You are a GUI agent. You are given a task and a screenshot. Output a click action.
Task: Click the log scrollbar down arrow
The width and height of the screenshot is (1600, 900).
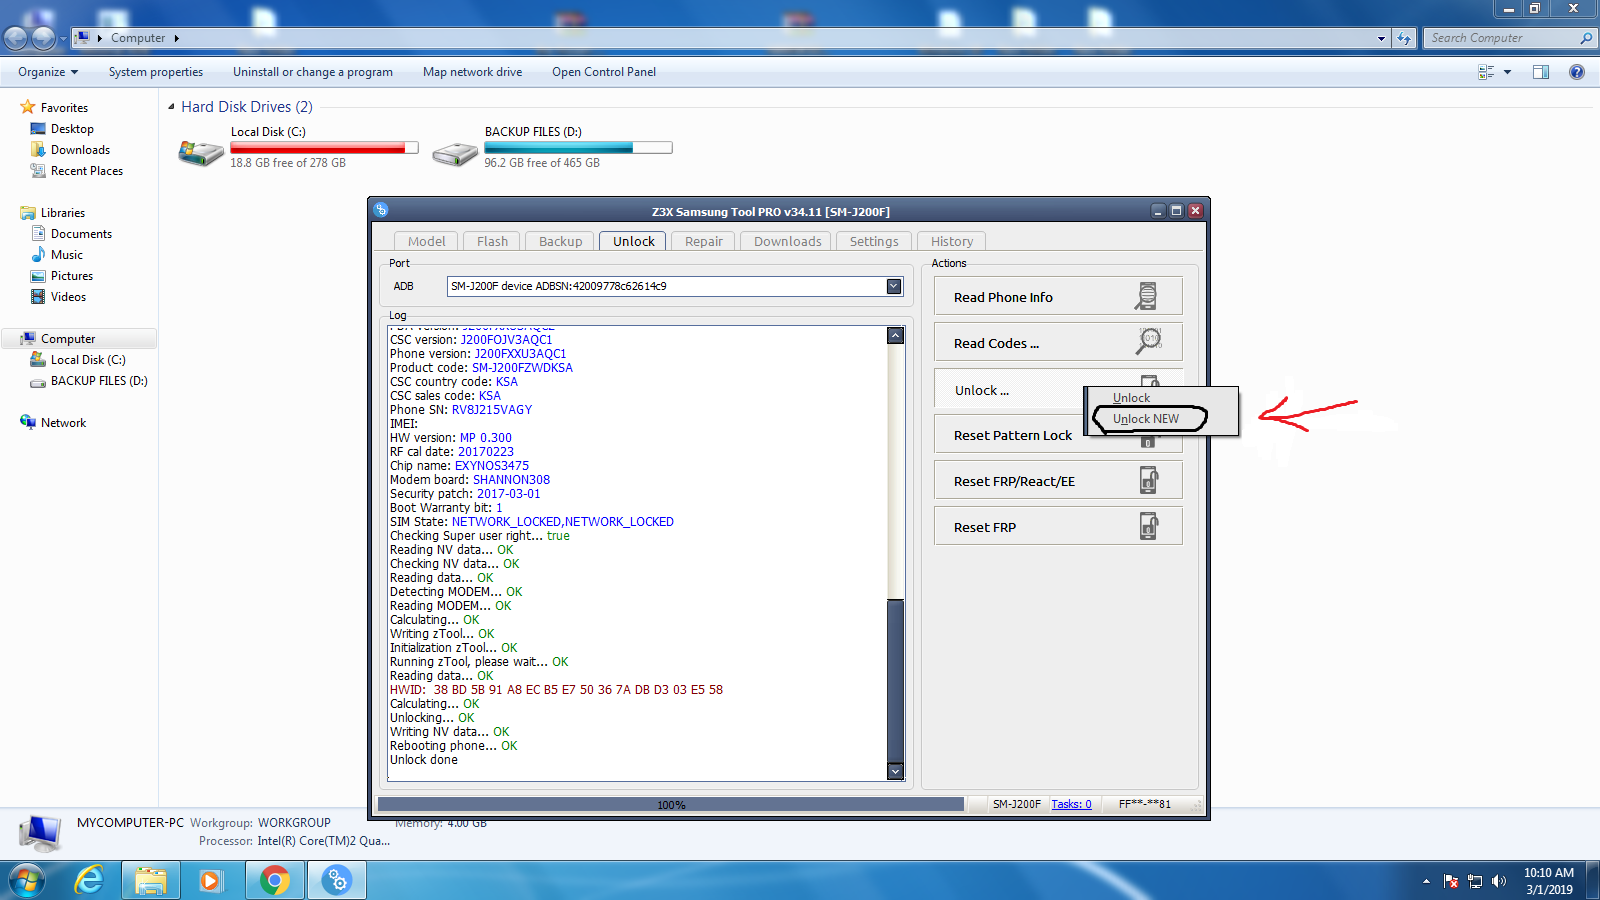pos(896,771)
